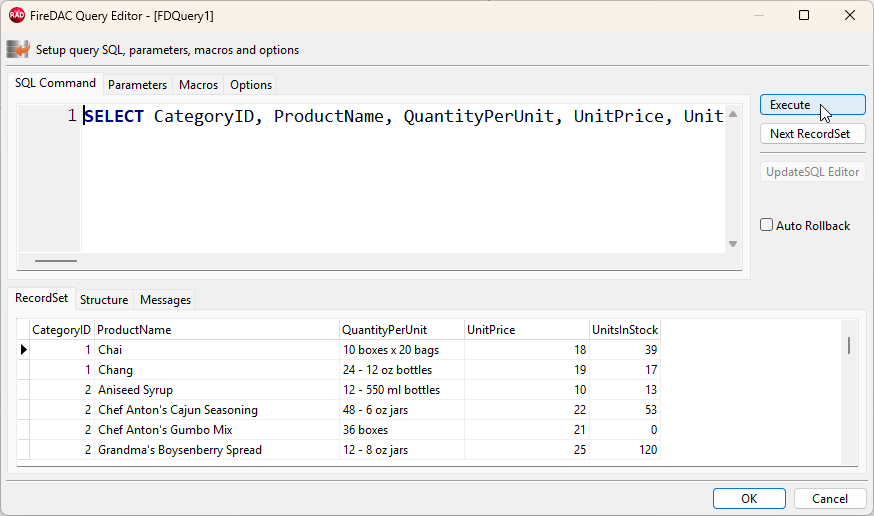874x516 pixels.
Task: Click the UpdateSQL Editor button
Action: (813, 172)
